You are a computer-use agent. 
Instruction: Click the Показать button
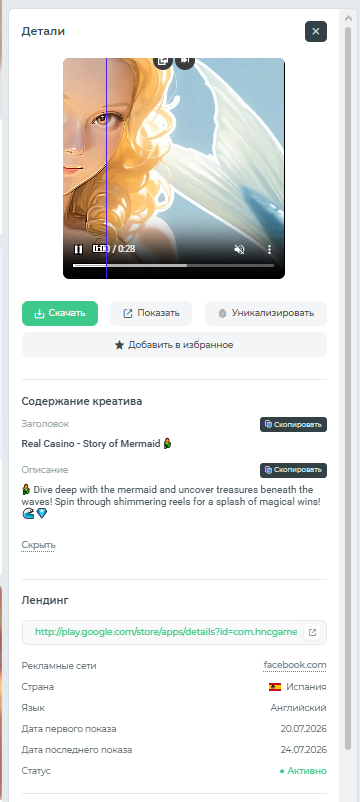coord(151,314)
